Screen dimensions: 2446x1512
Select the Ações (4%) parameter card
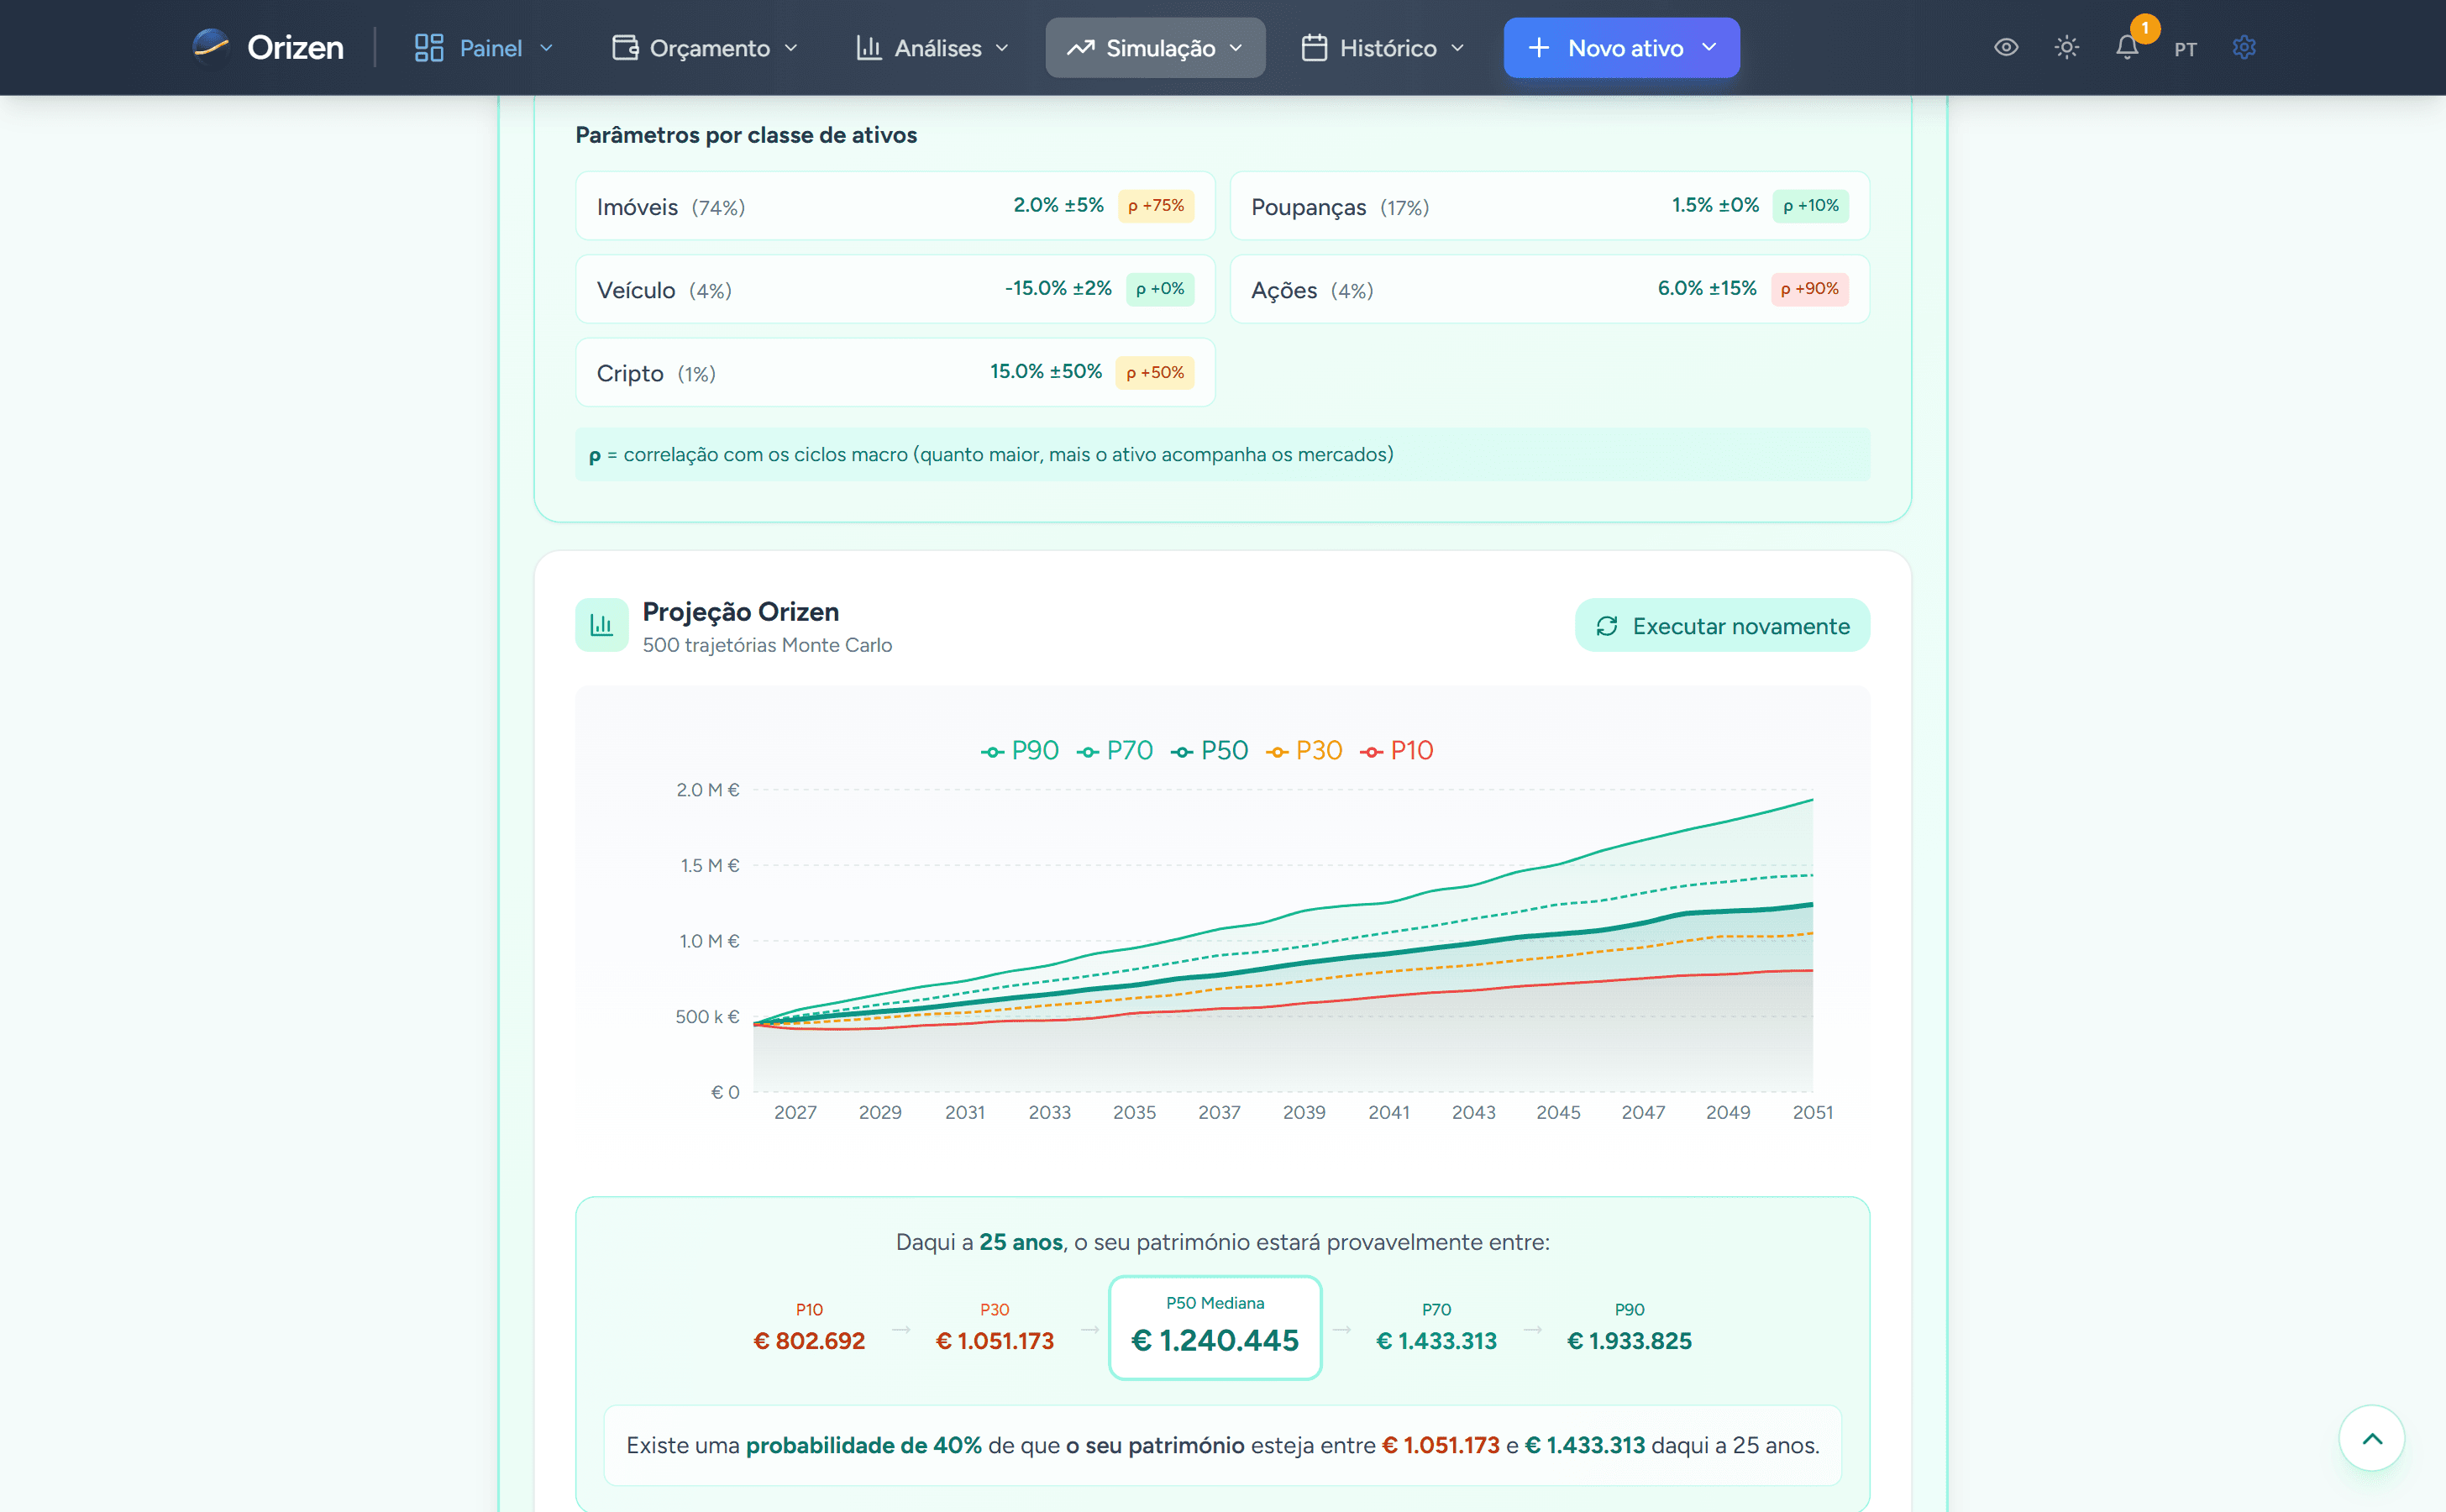pos(1549,289)
